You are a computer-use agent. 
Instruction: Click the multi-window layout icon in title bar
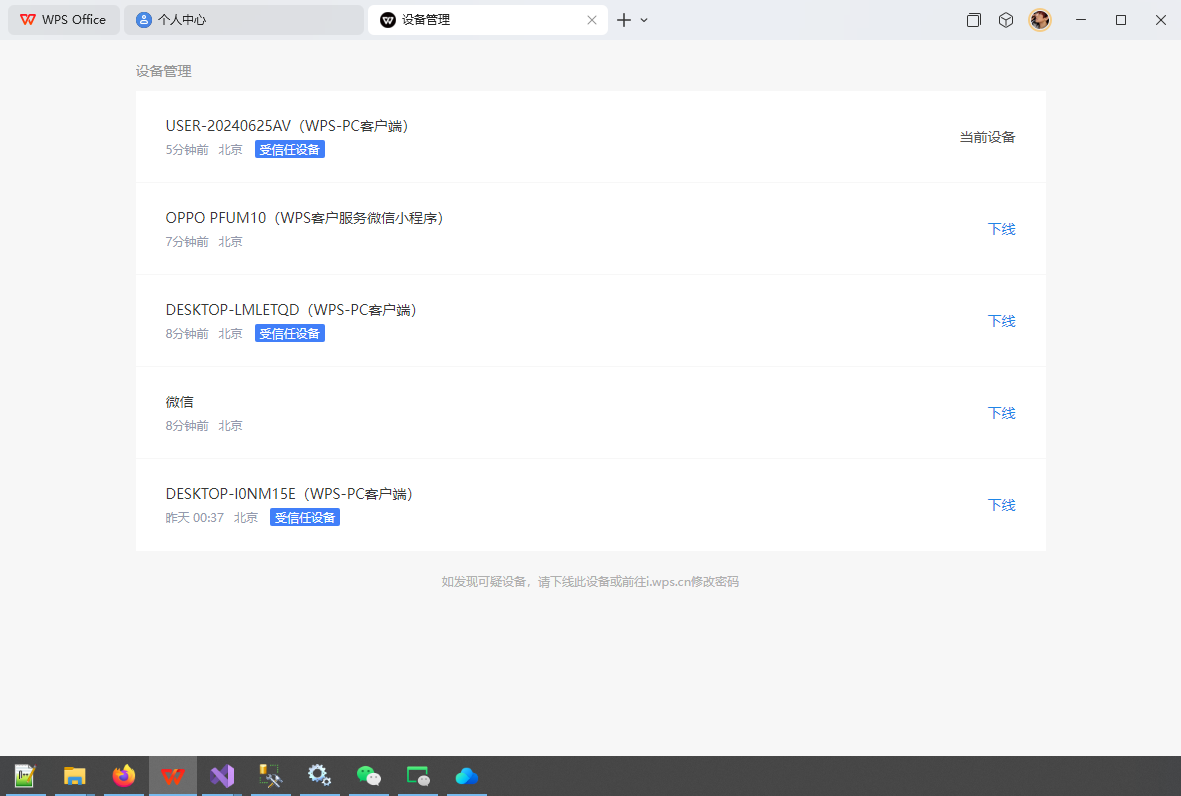[x=974, y=20]
